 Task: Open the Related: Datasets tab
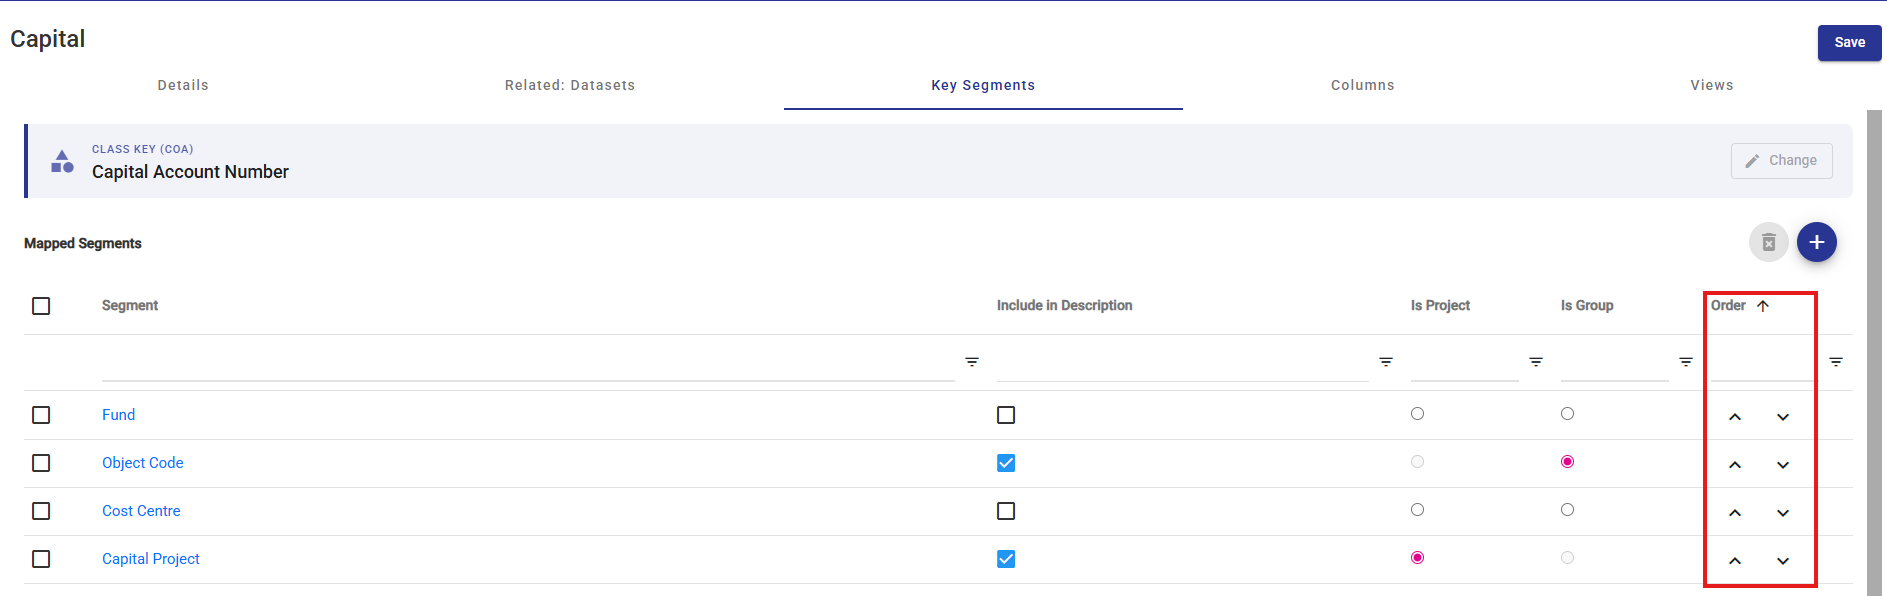point(570,85)
